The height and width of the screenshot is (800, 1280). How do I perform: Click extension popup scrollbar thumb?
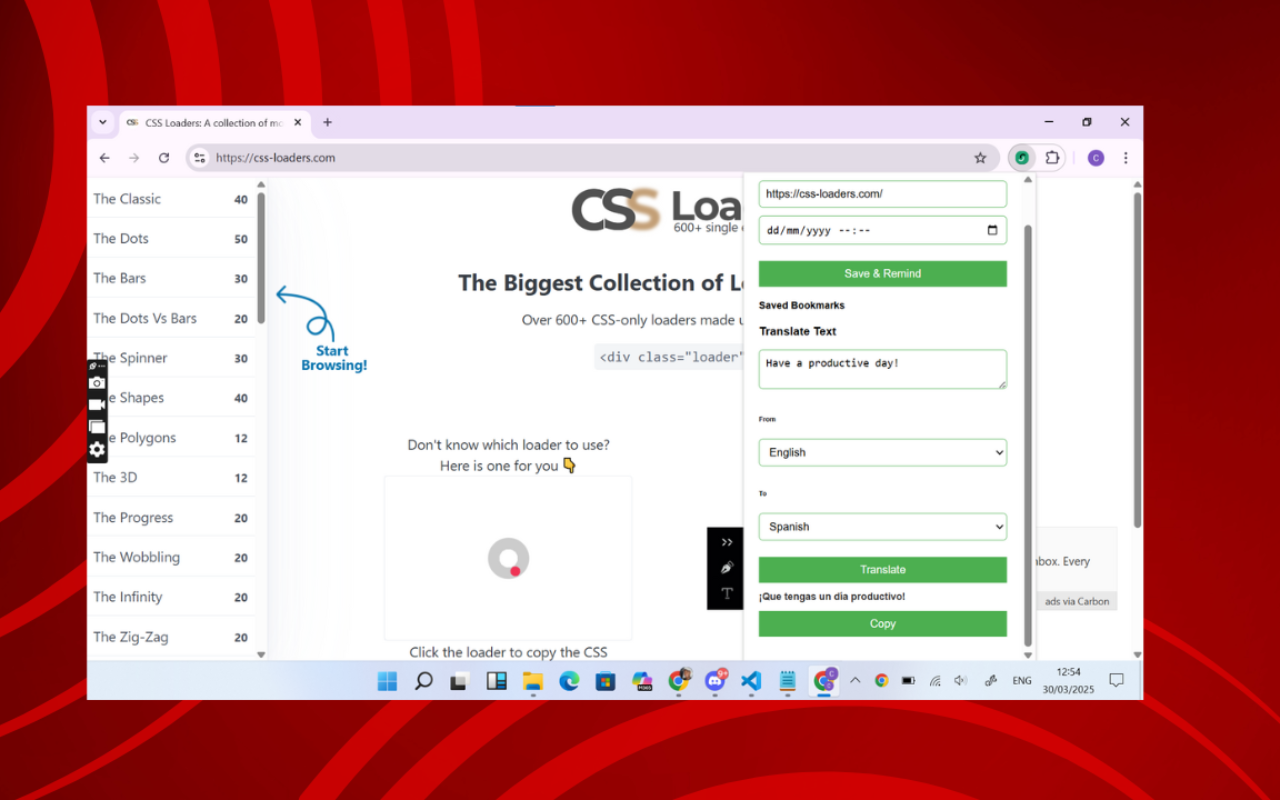tap(1028, 435)
